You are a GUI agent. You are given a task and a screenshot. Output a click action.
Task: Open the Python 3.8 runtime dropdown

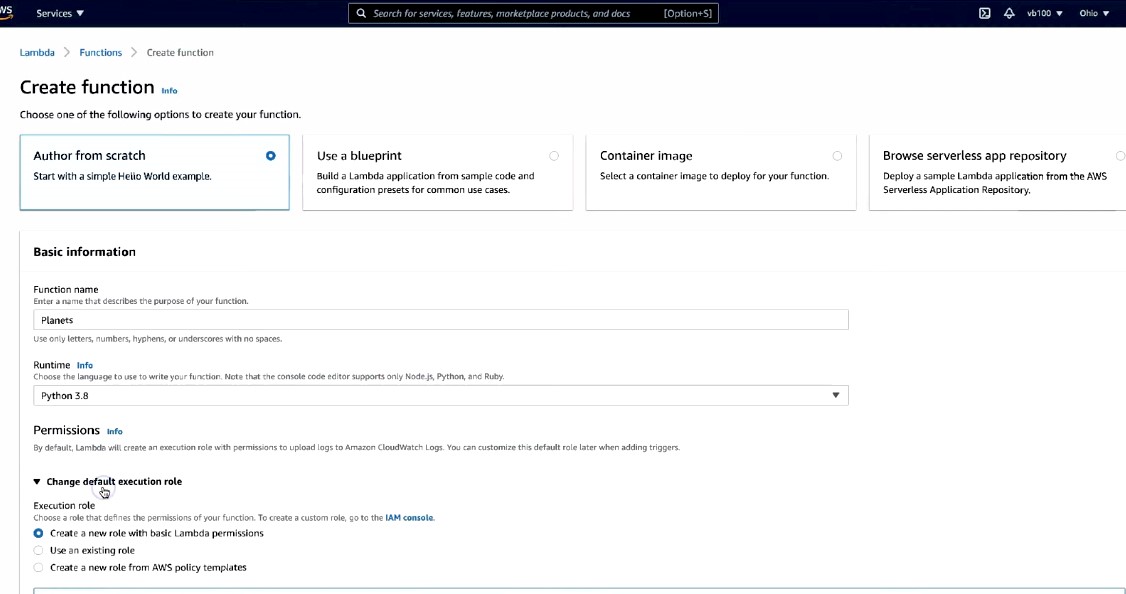(441, 395)
